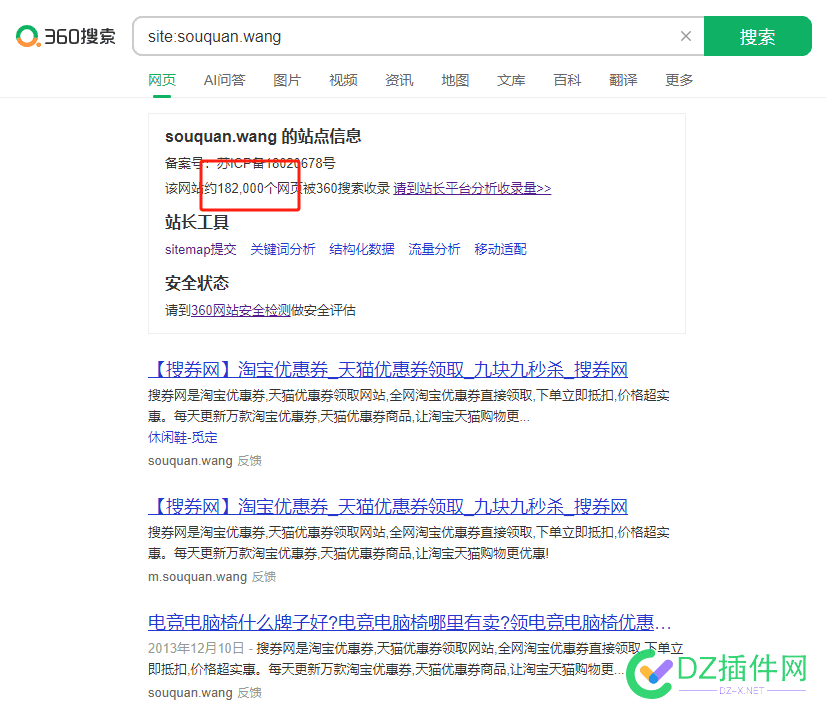Open the 视频 tab

(343, 80)
